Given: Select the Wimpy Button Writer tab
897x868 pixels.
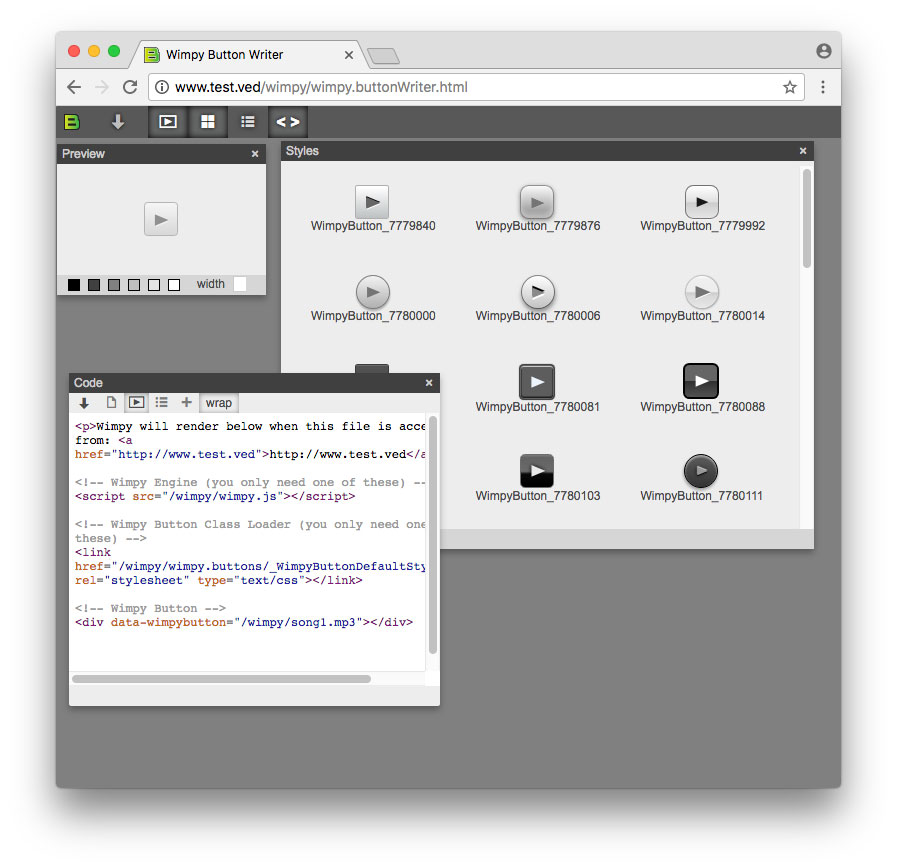Looking at the screenshot, I should click(247, 55).
